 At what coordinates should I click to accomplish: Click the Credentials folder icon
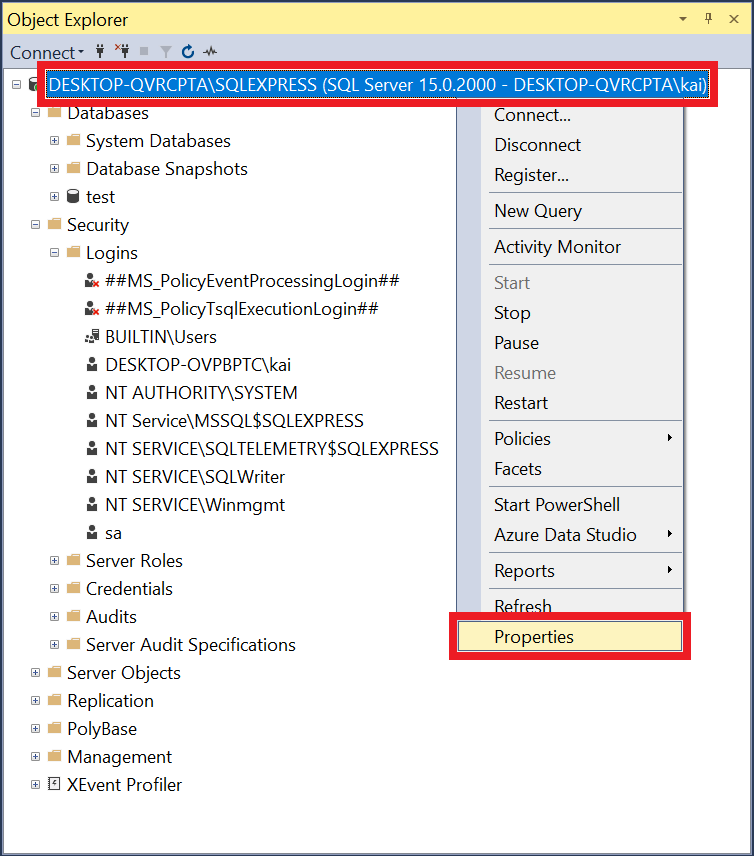(74, 588)
